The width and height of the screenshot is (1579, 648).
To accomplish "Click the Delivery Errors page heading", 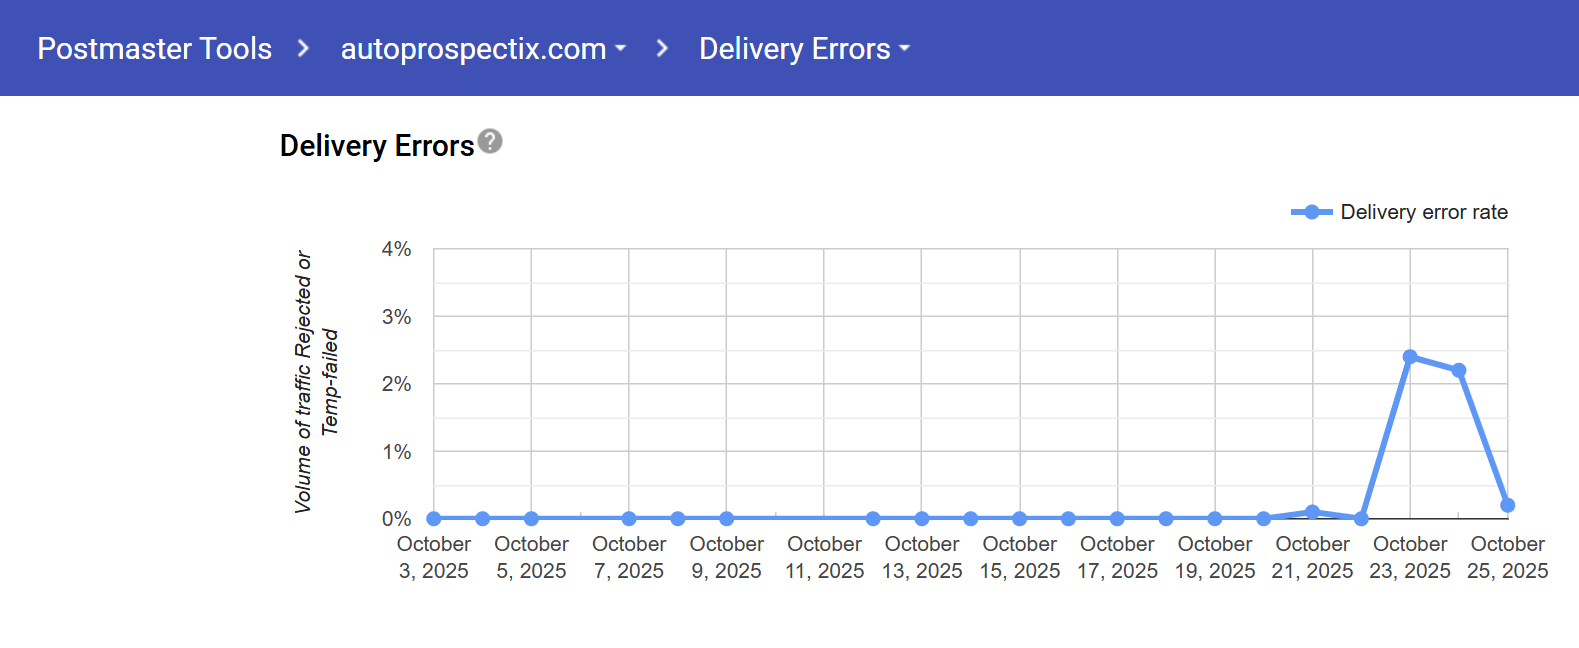I will click(x=377, y=146).
